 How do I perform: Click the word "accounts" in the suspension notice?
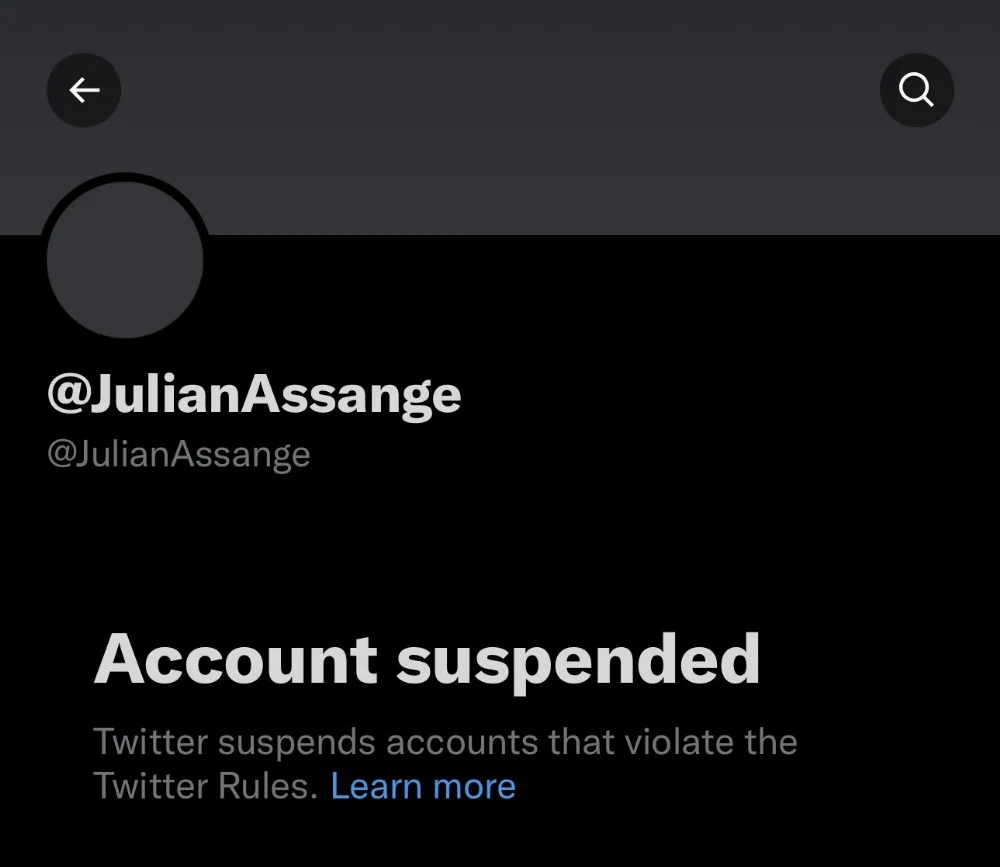pos(462,743)
